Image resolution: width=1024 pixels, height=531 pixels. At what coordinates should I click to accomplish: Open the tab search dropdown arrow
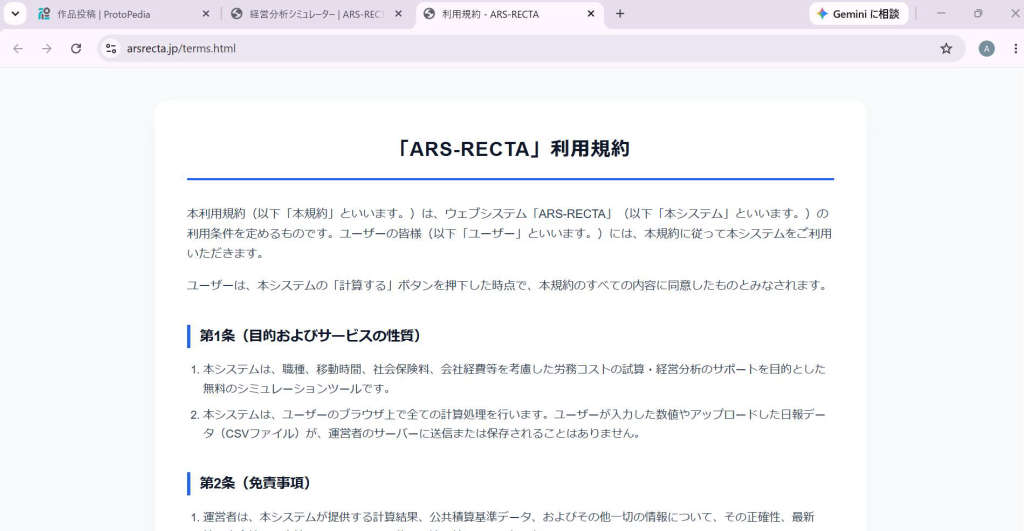click(x=14, y=14)
